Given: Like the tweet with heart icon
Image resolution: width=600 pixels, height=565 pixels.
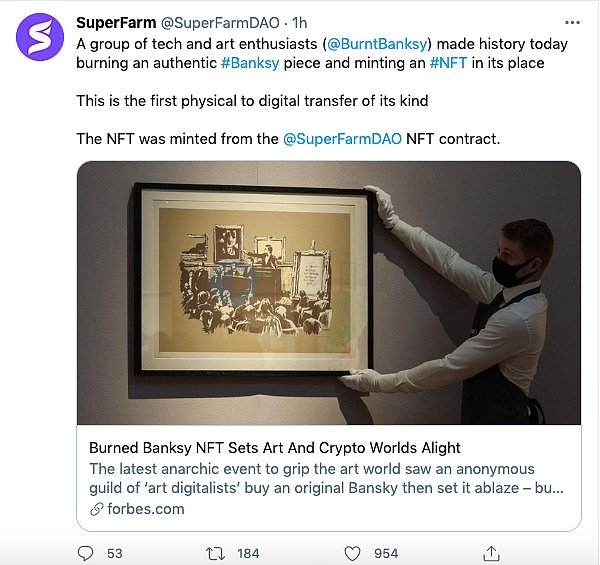Looking at the screenshot, I should 351,552.
